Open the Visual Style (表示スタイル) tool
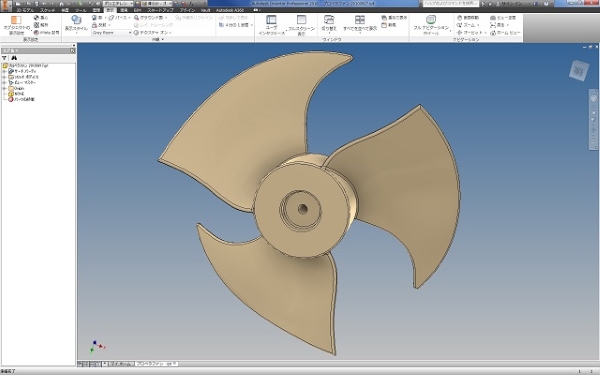This screenshot has width=600, height=375. [x=76, y=24]
